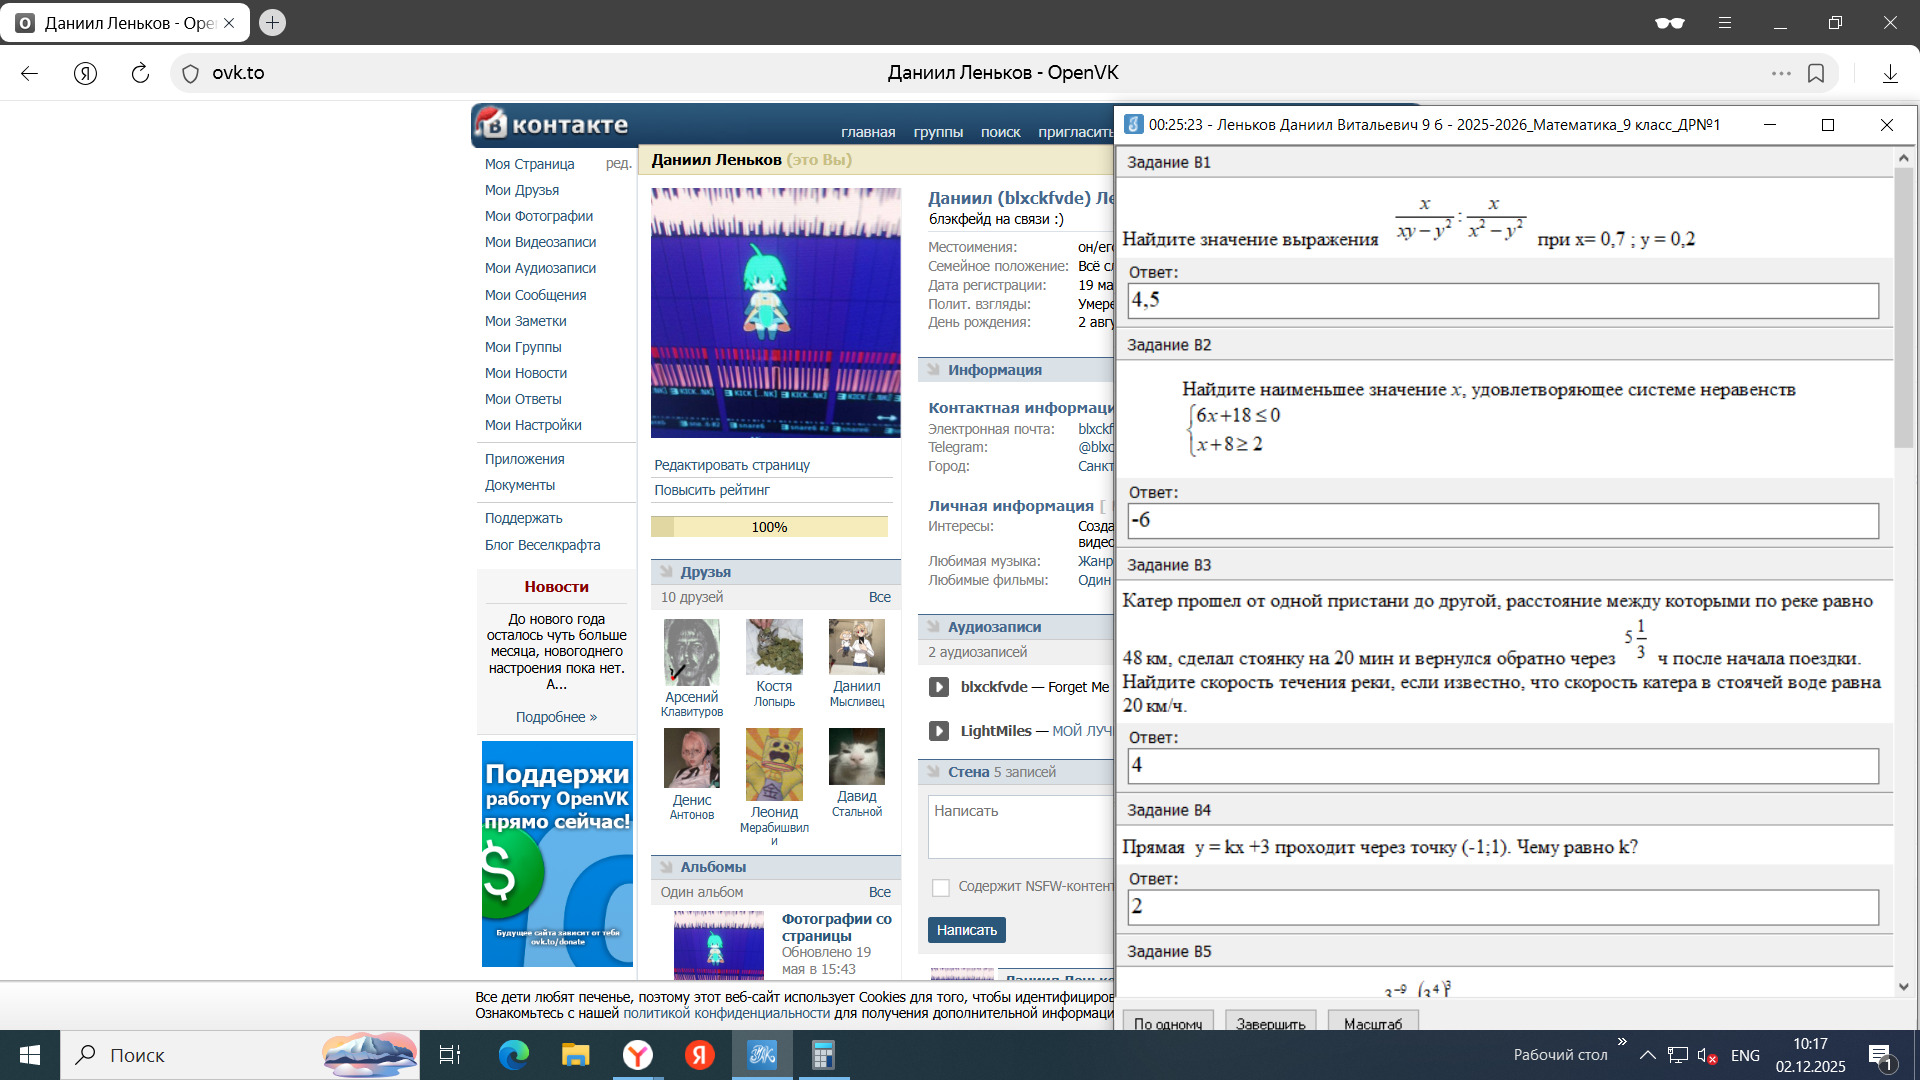Click the browser refresh icon
The width and height of the screenshot is (1920, 1080).
pos(140,73)
